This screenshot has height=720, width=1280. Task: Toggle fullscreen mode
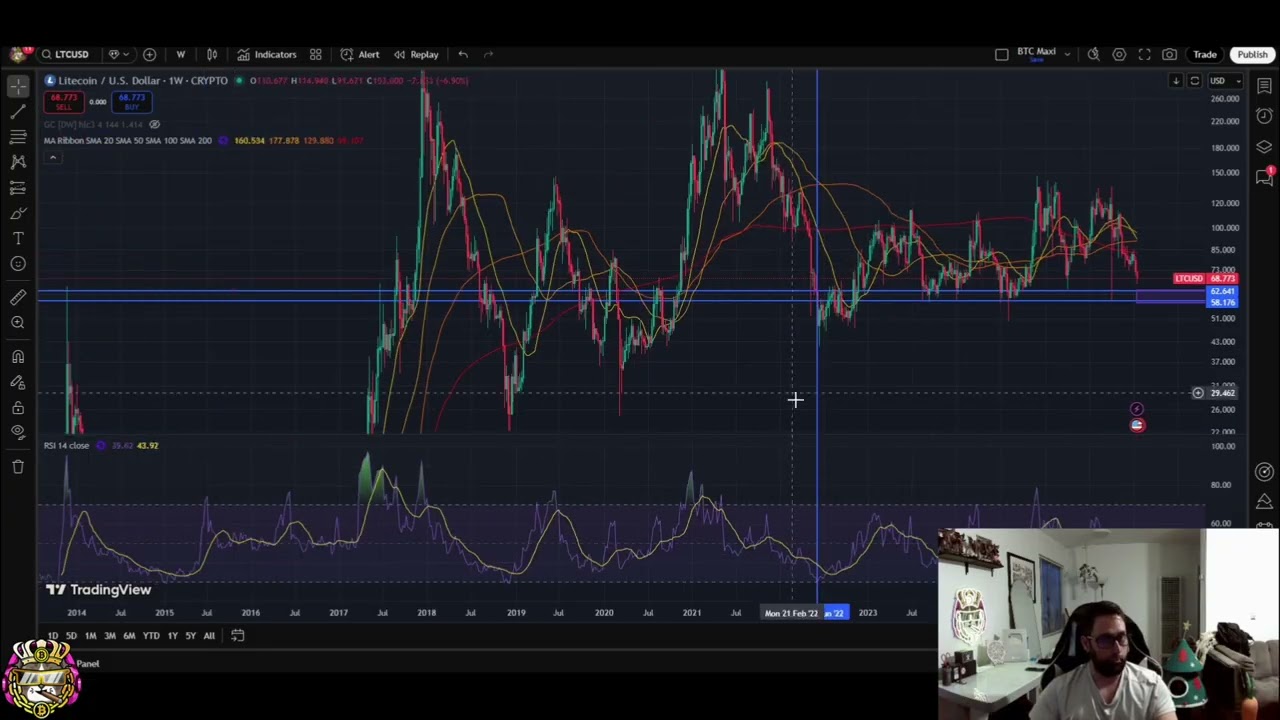1144,54
